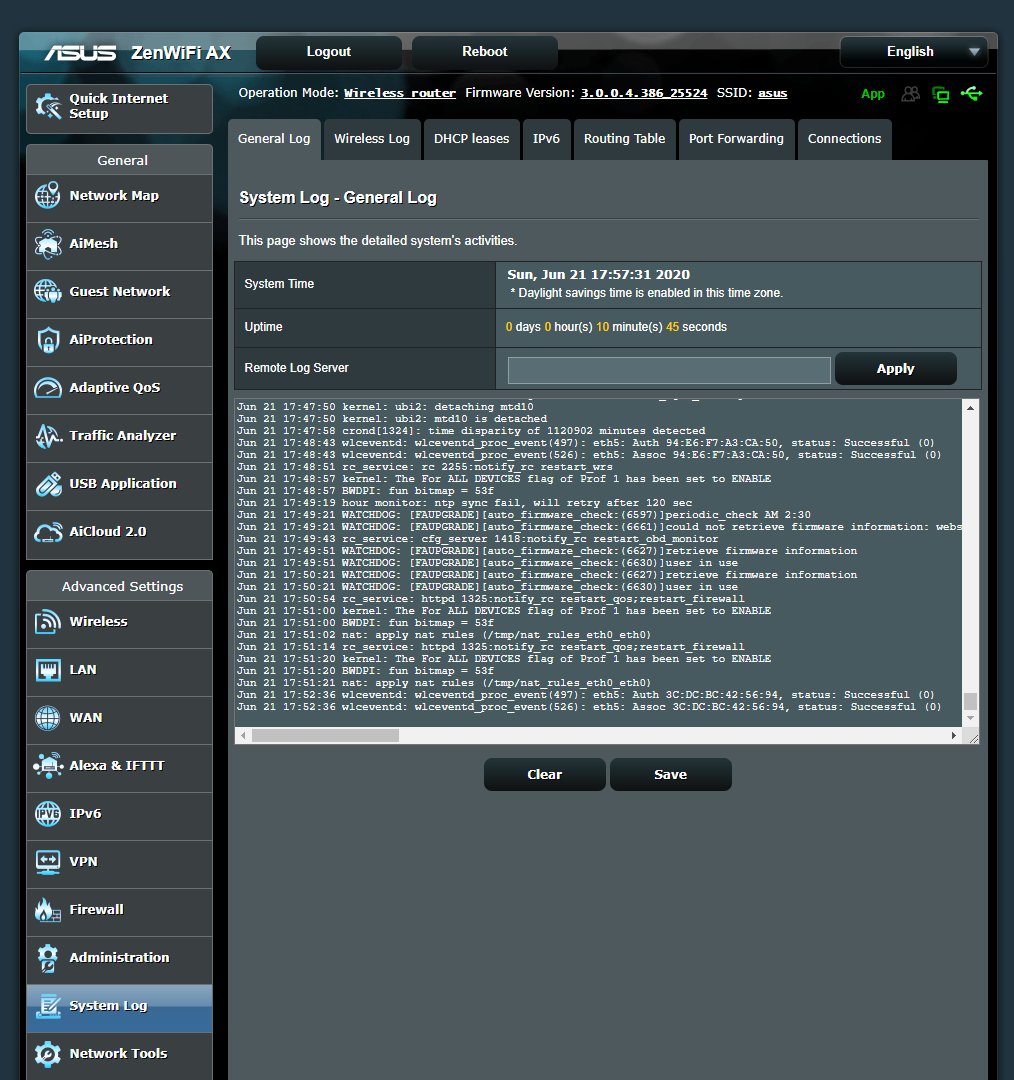Click the Wireless signal icon
The height and width of the screenshot is (1080, 1014).
48,621
